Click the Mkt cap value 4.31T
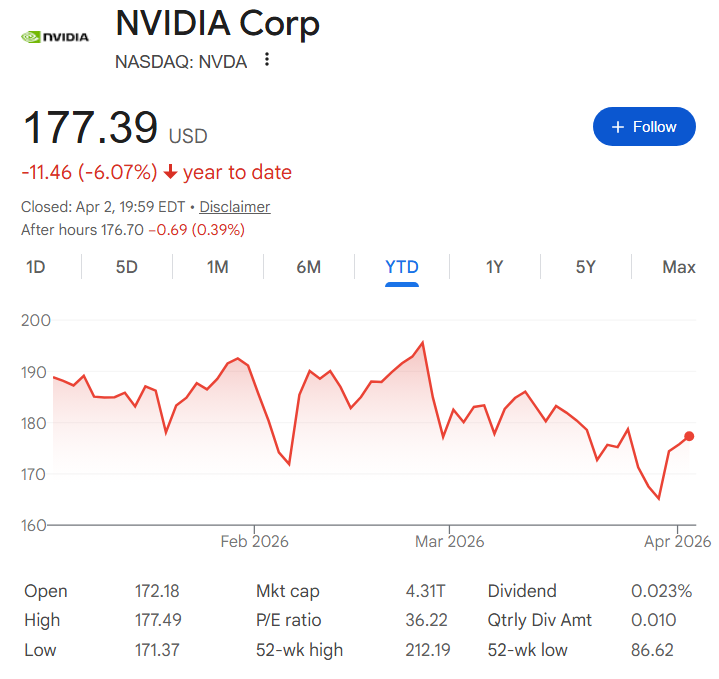Viewport: 719px width, 679px height. tap(423, 591)
